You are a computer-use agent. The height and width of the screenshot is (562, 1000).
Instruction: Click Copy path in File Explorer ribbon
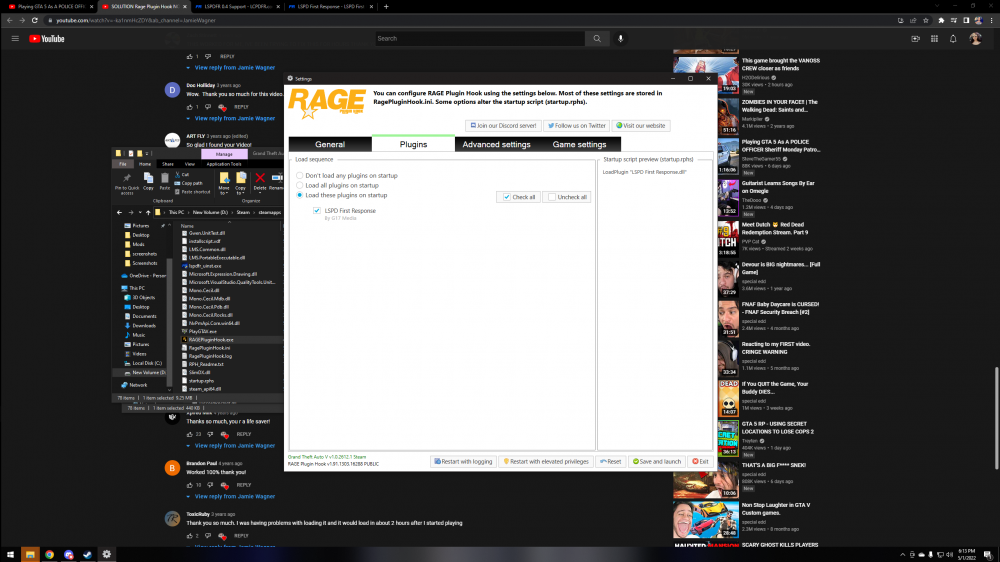point(189,183)
